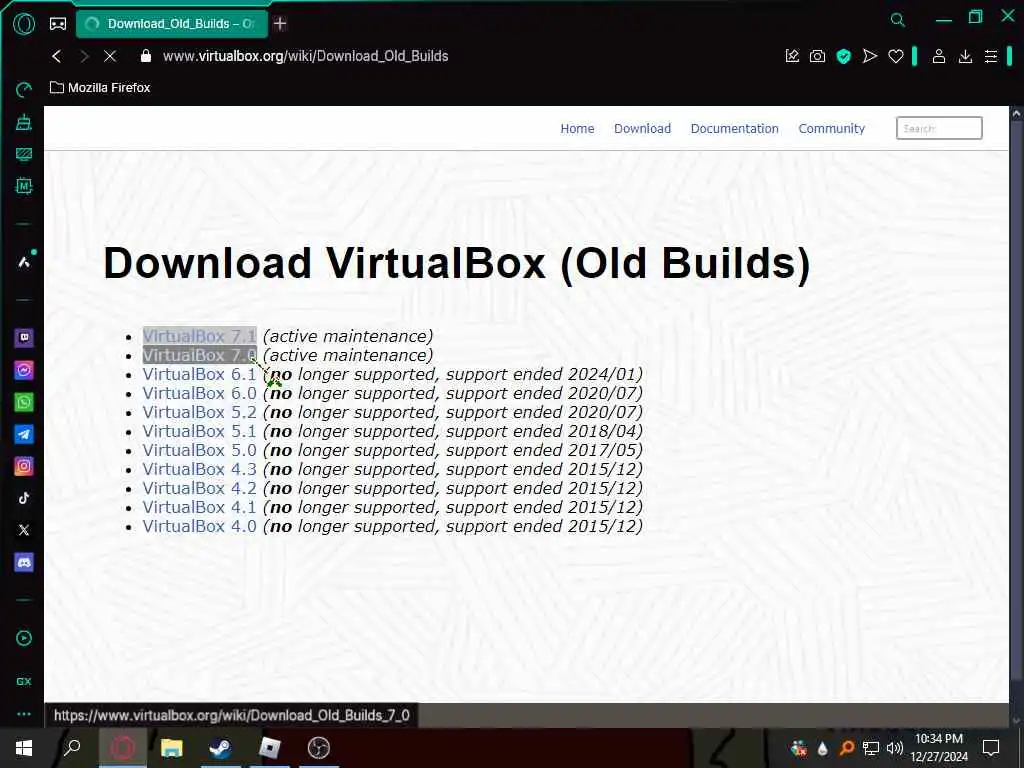Screen dimensions: 1024x768
Task: Open Telegram in the sidebar
Action: (24, 434)
